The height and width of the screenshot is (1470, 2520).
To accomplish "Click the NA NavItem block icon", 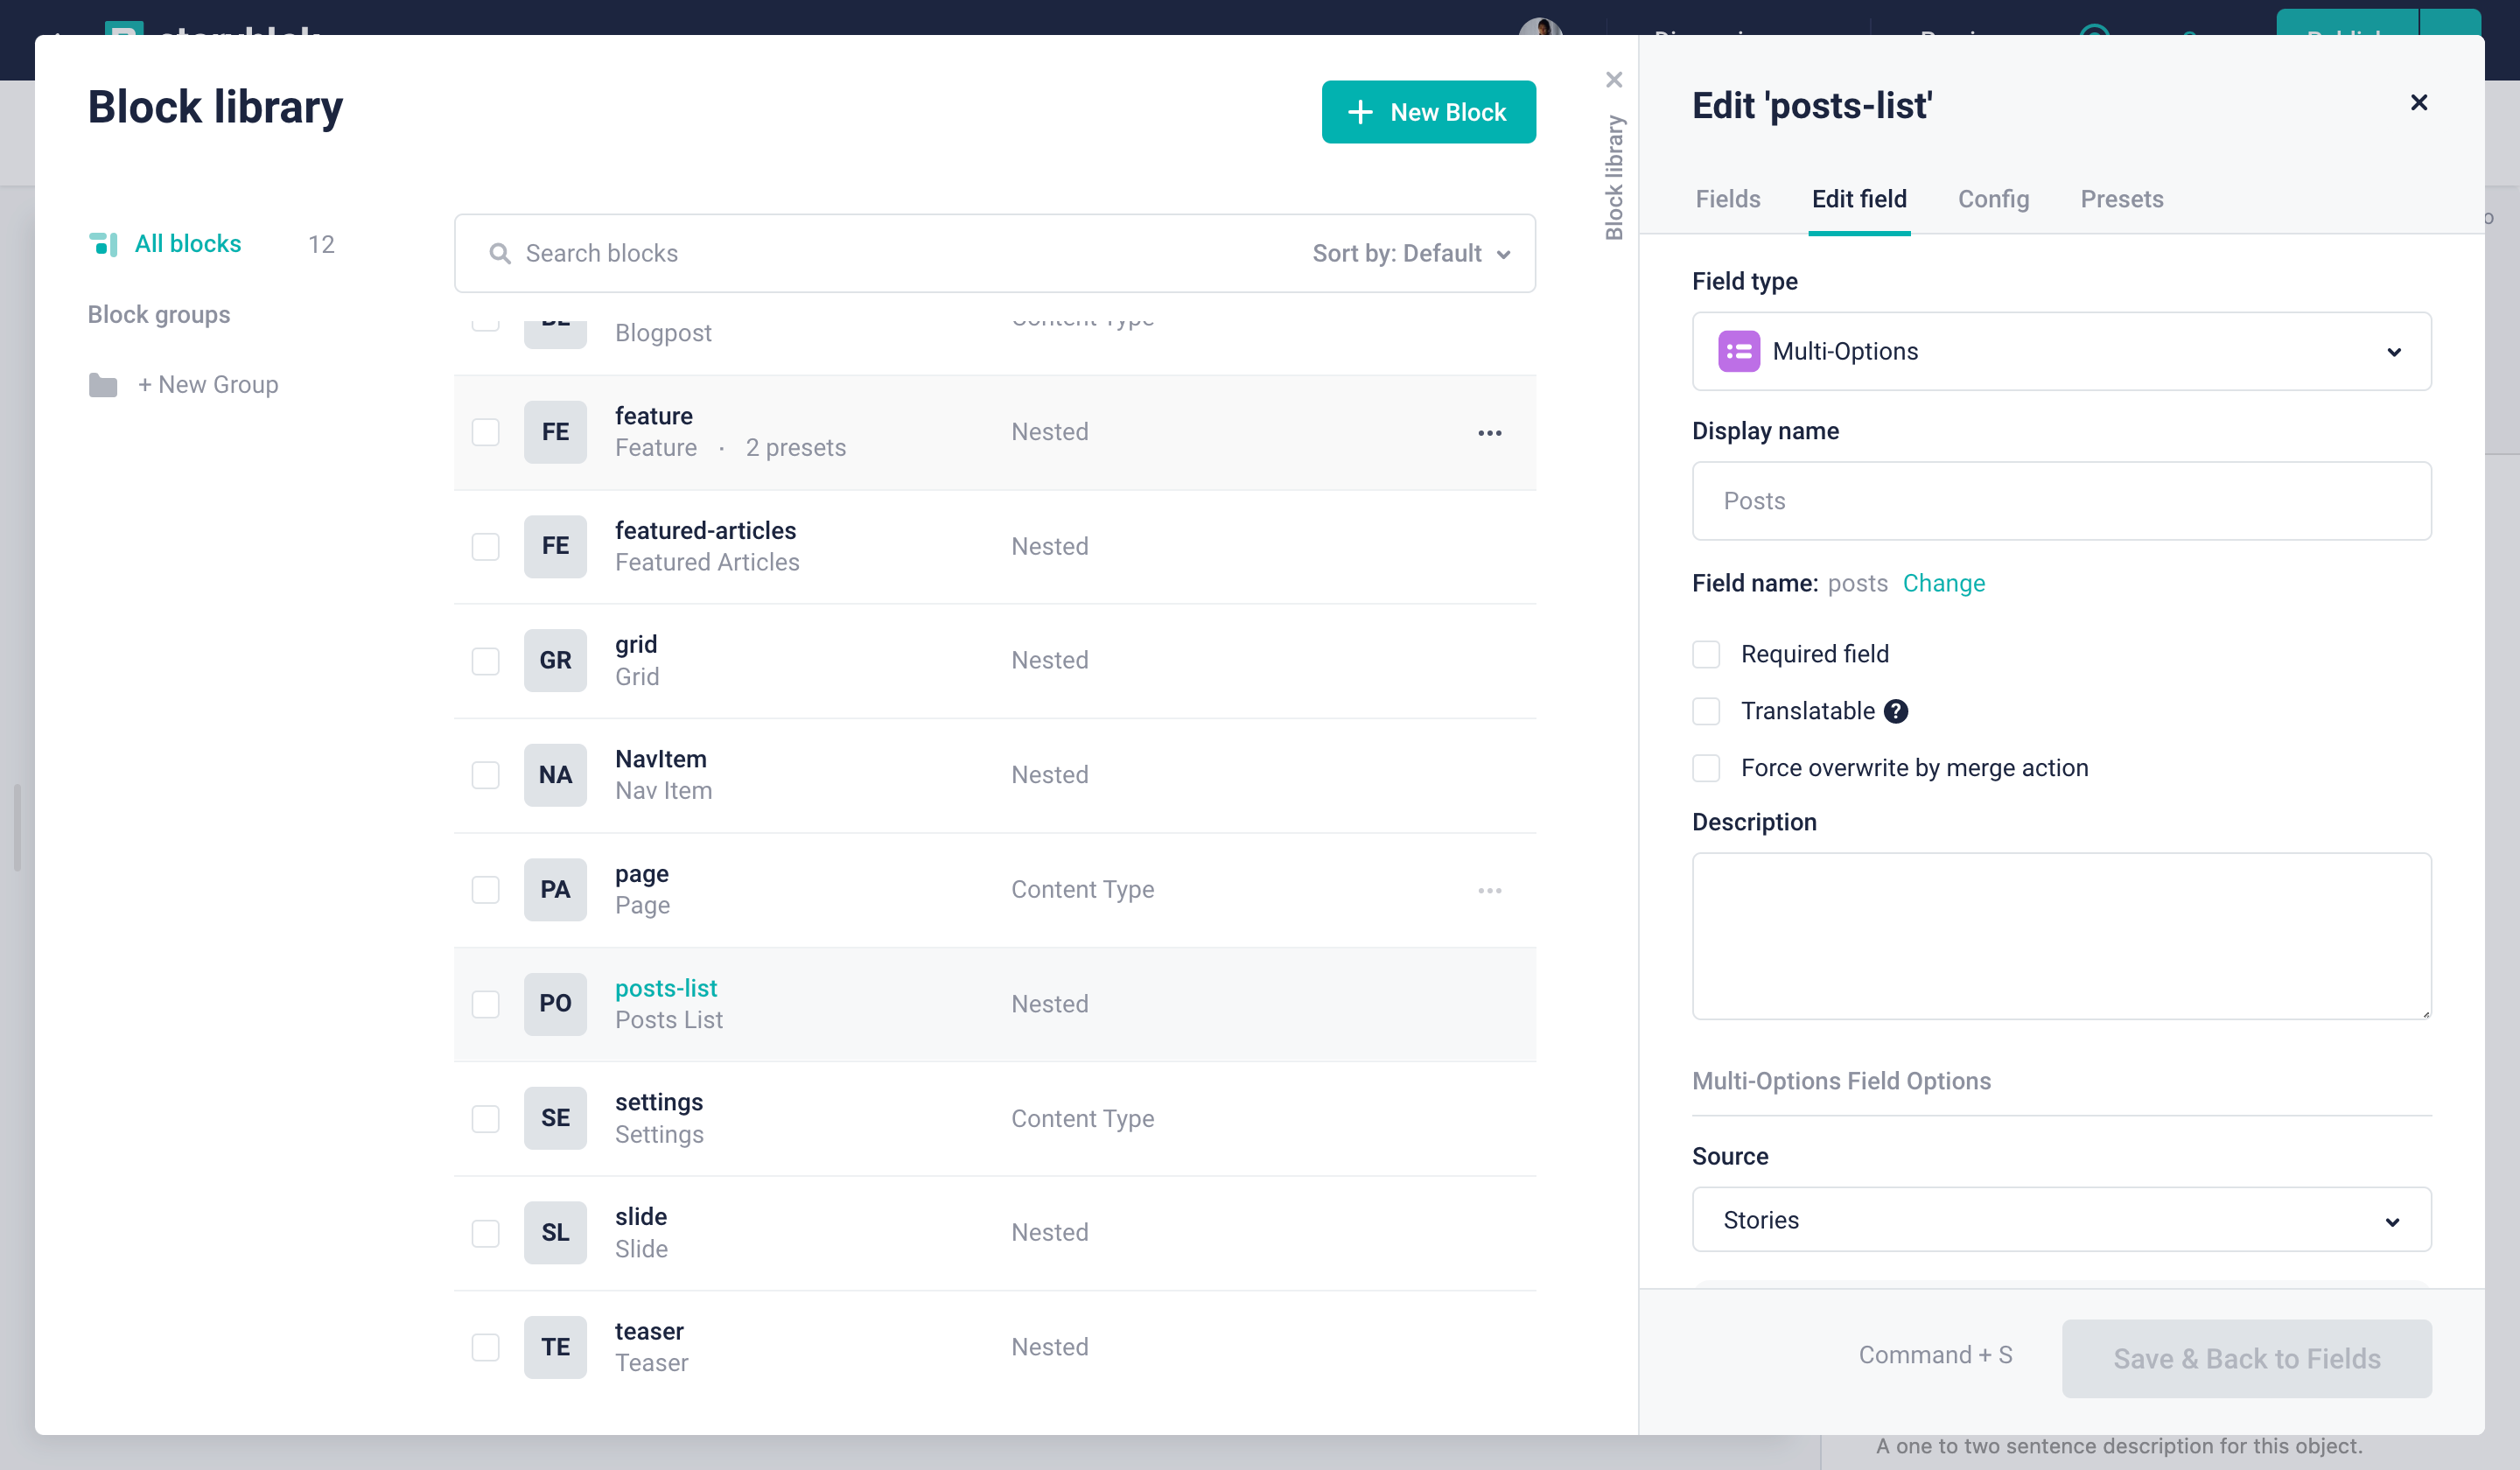I will point(555,775).
